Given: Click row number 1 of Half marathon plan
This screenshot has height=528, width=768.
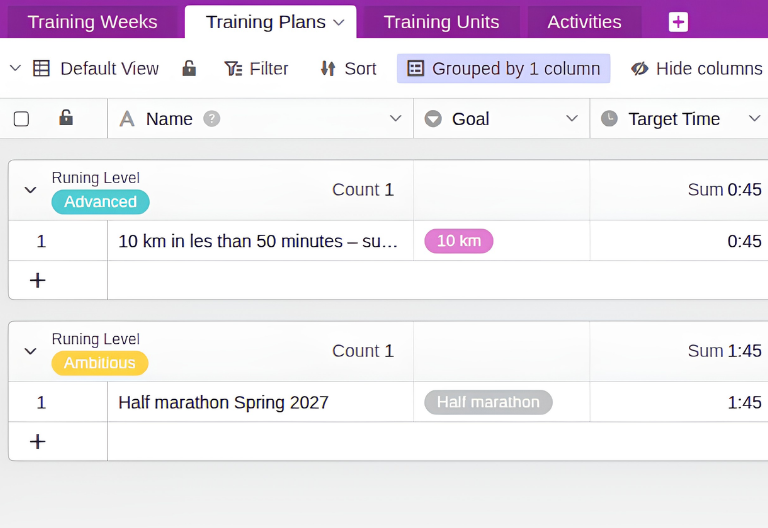Looking at the screenshot, I should 41,402.
